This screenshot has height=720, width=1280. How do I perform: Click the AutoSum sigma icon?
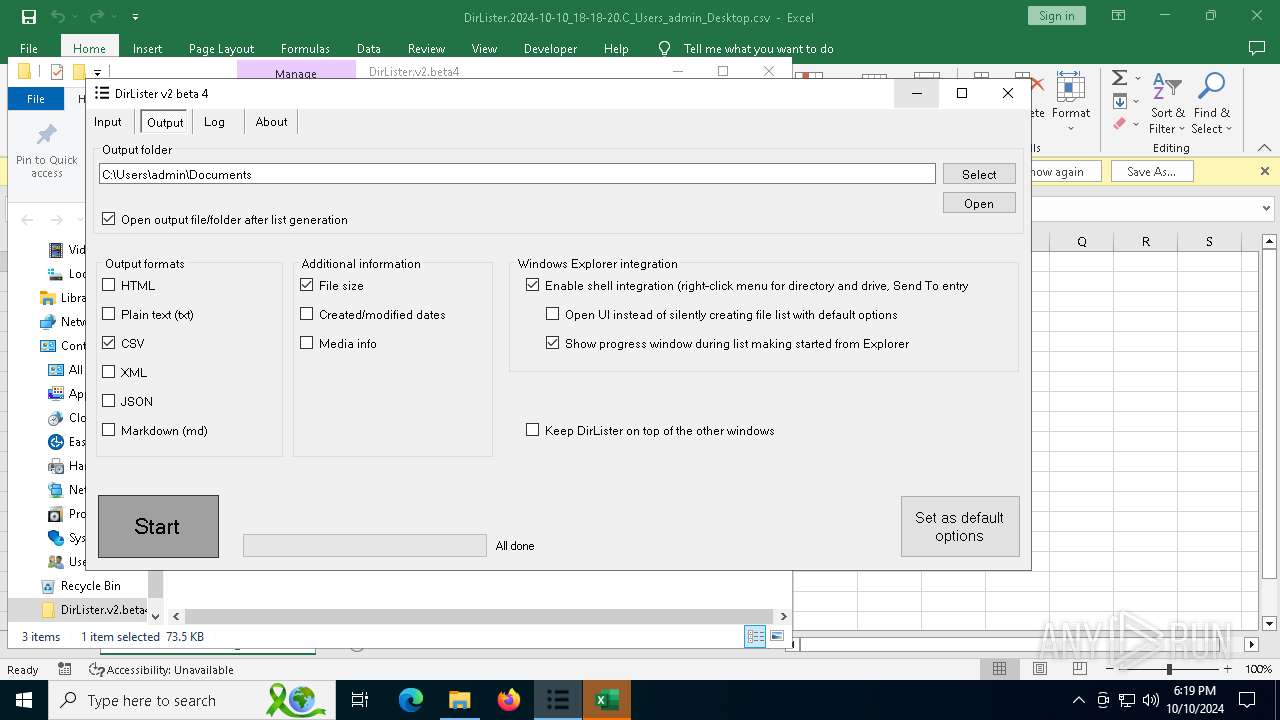pos(1120,78)
